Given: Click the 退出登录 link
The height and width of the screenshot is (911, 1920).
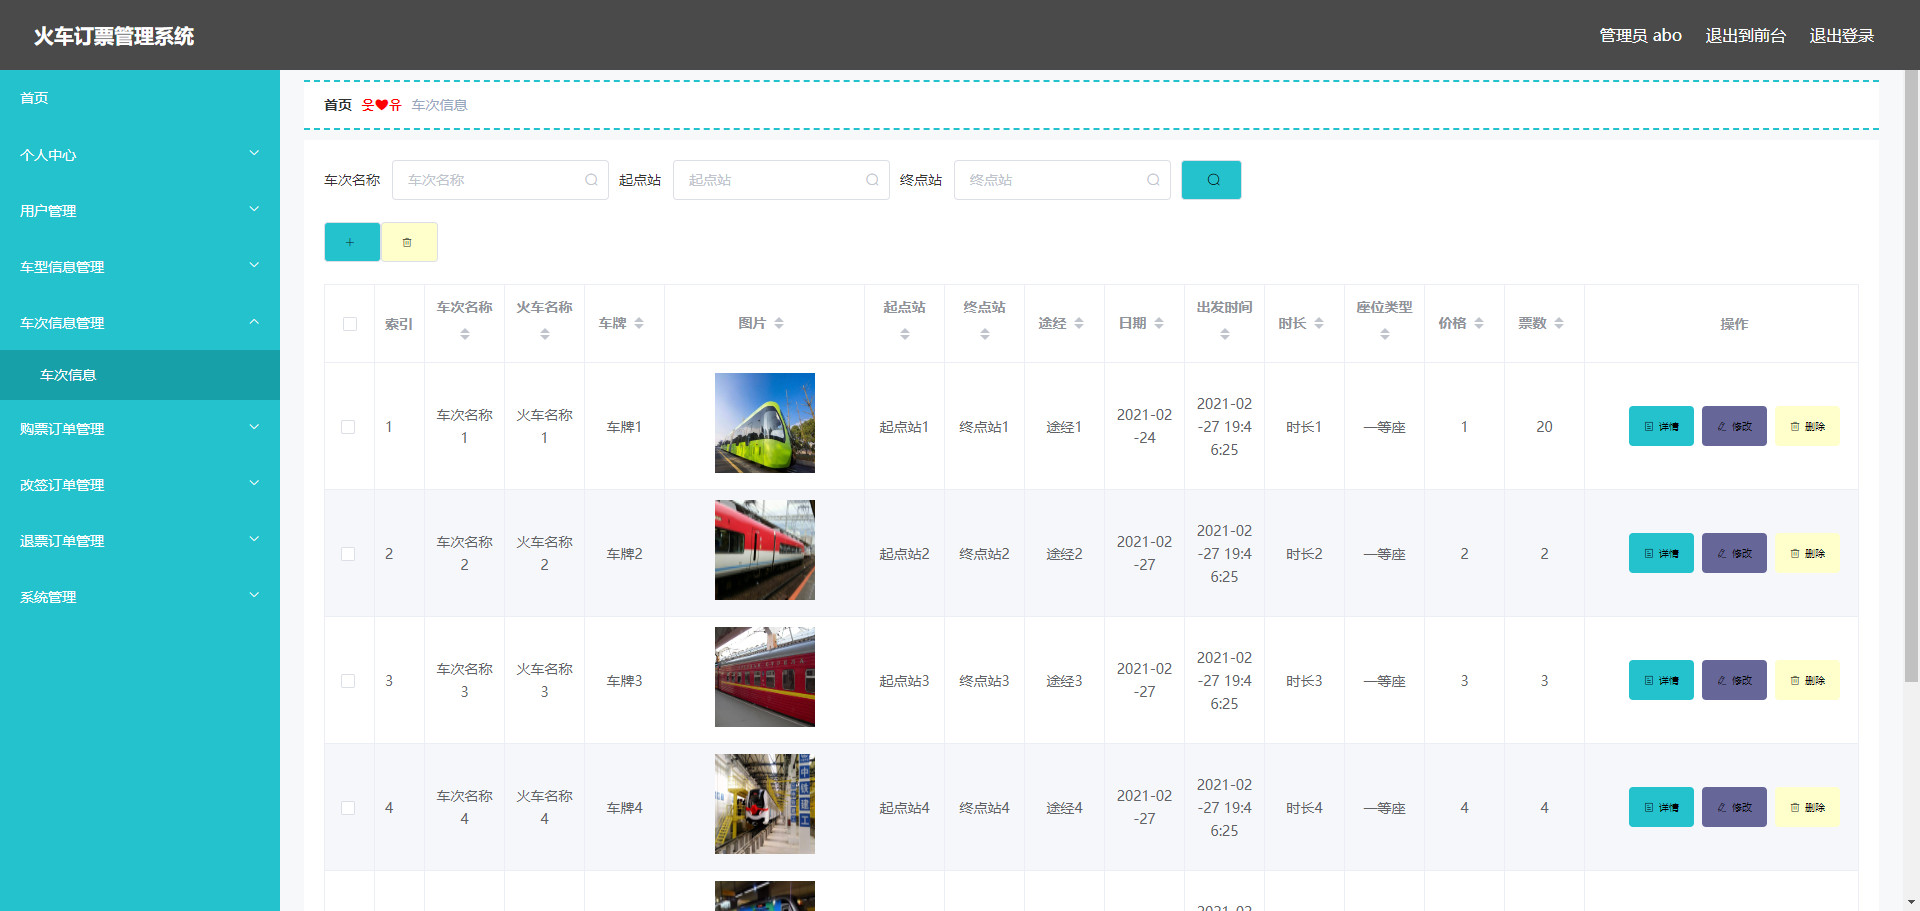Looking at the screenshot, I should [x=1841, y=35].
